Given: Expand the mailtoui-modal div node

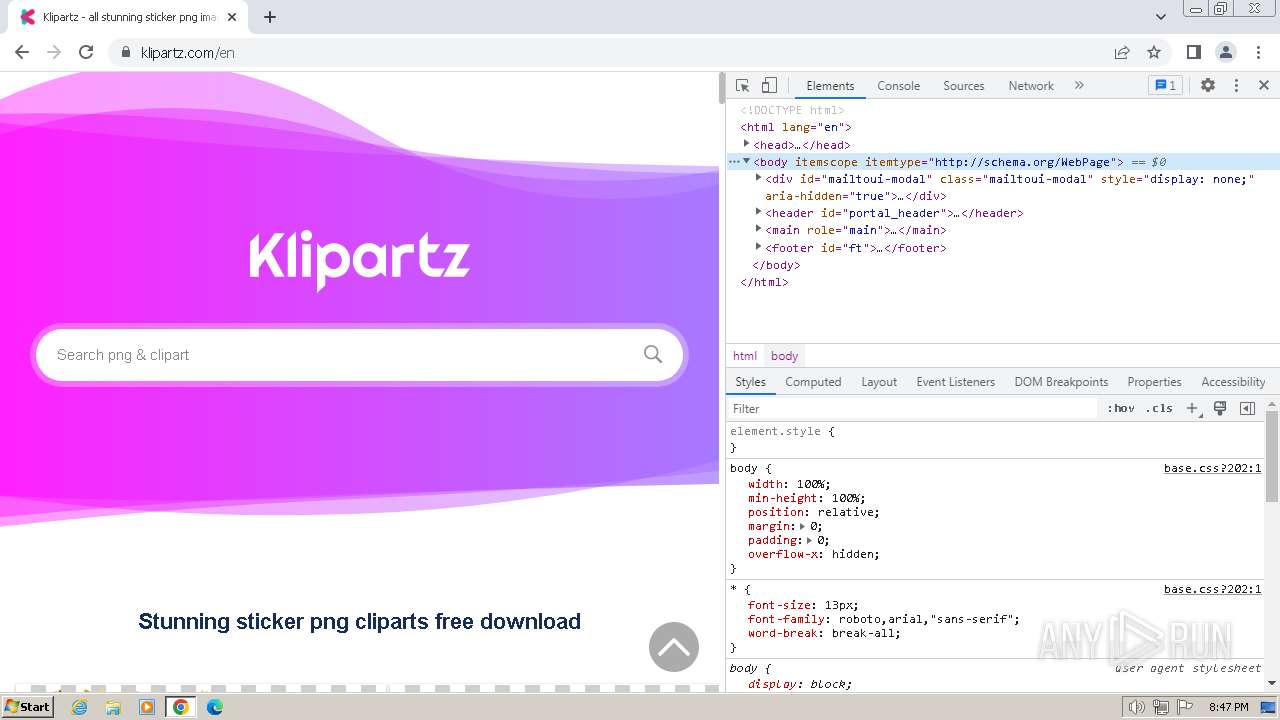Looking at the screenshot, I should [758, 178].
